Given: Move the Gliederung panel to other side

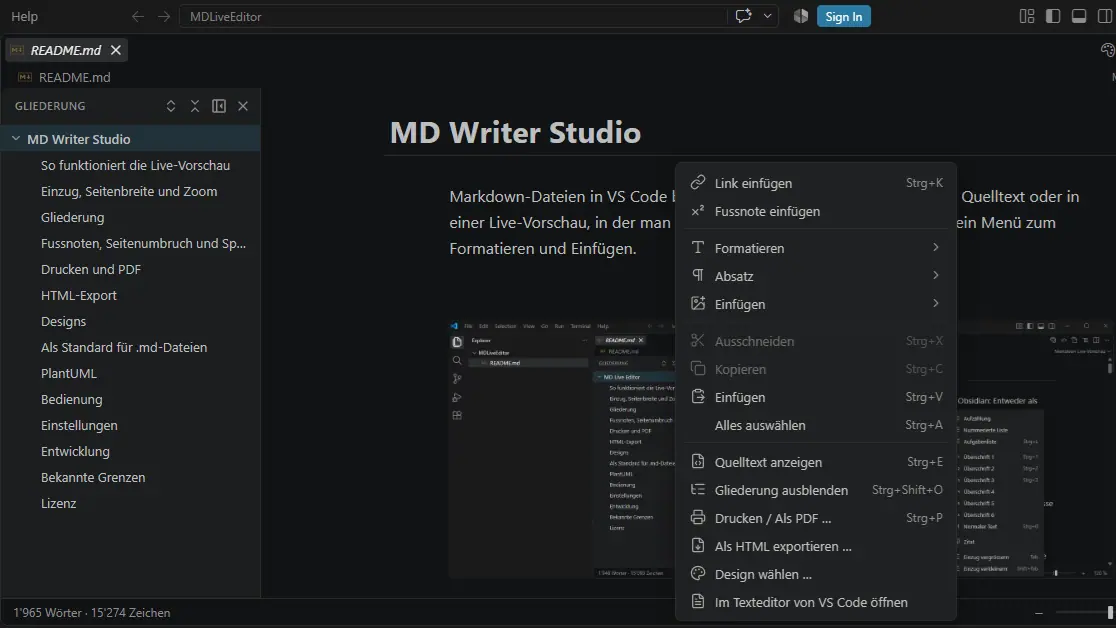Looking at the screenshot, I should click(219, 106).
